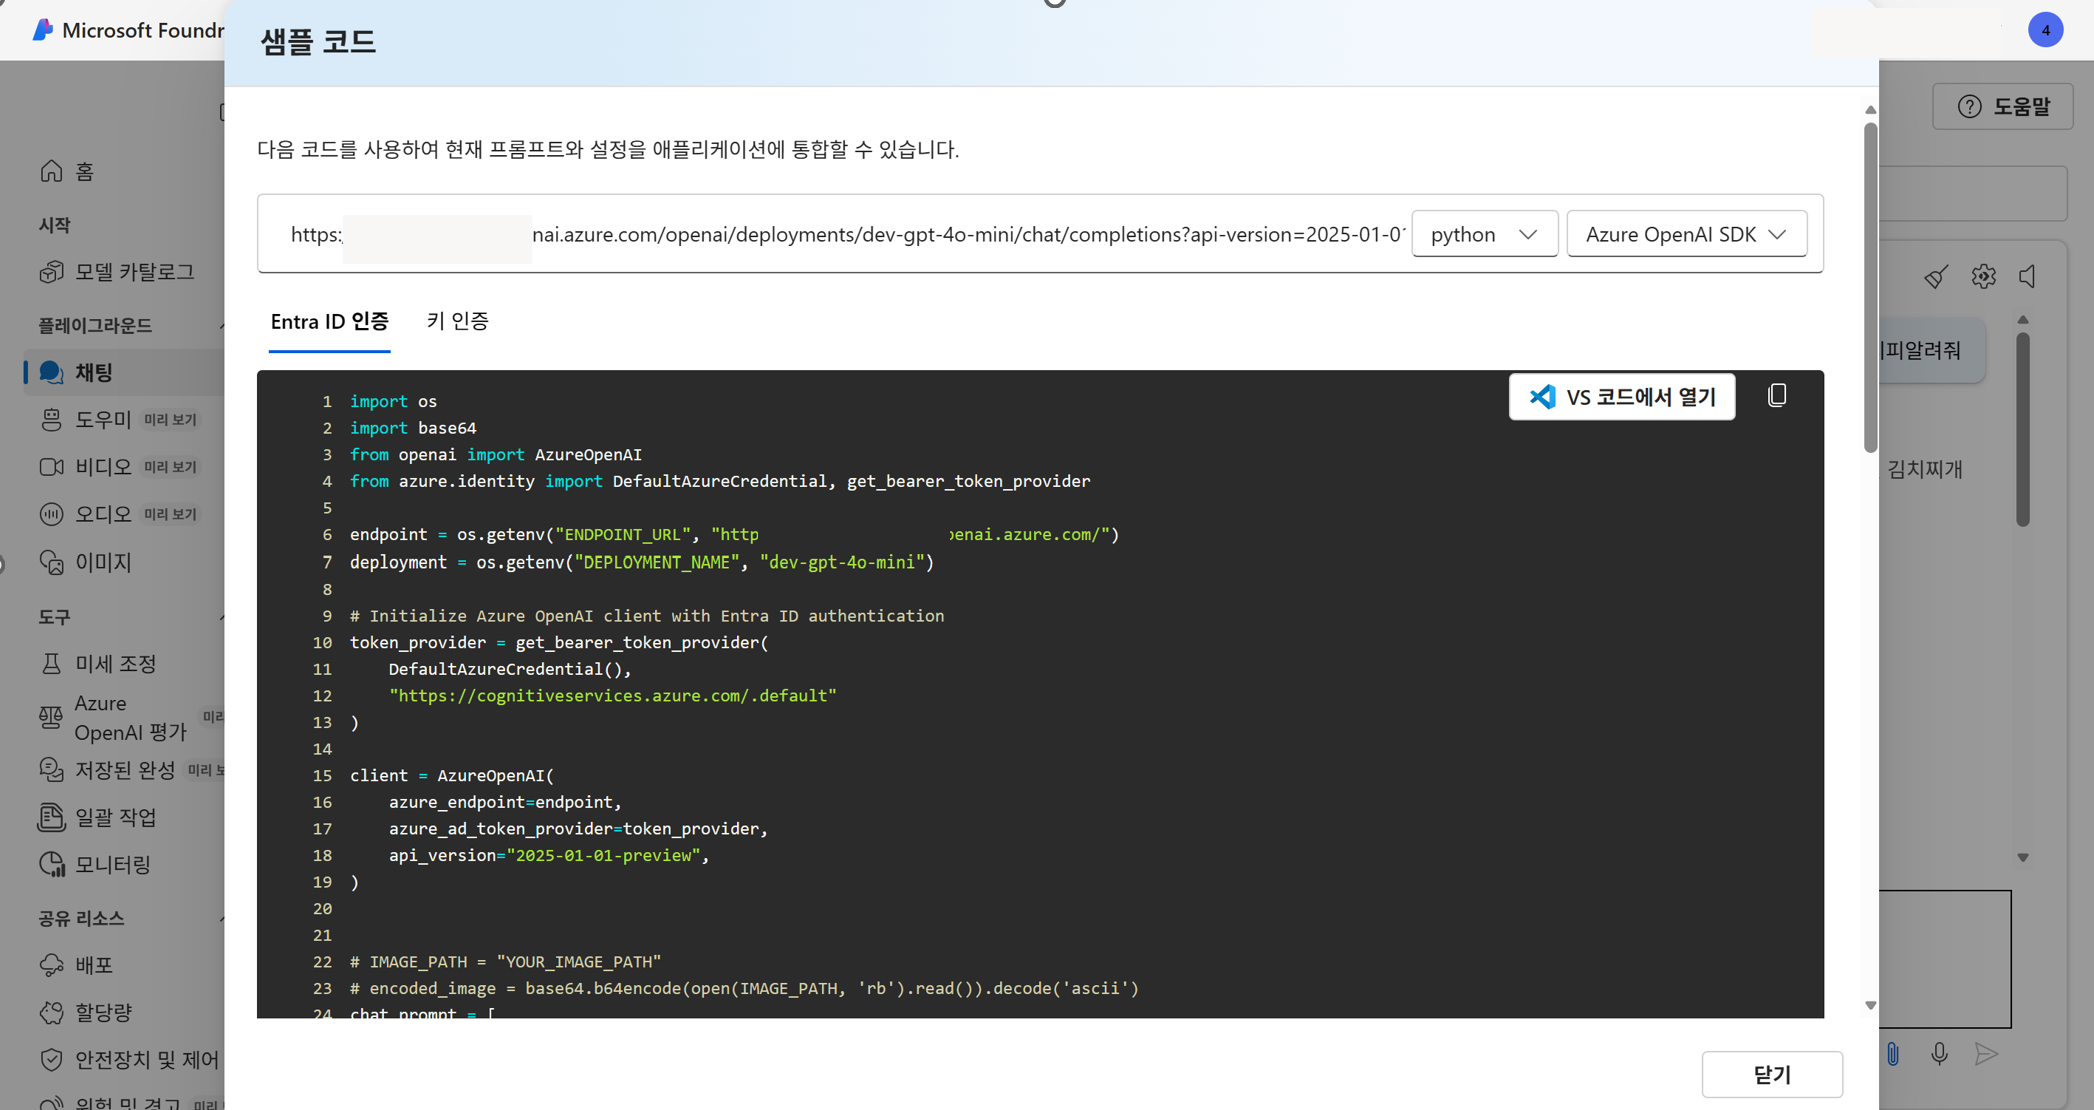
Task: Click the home icon for 홈
Action: (52, 171)
